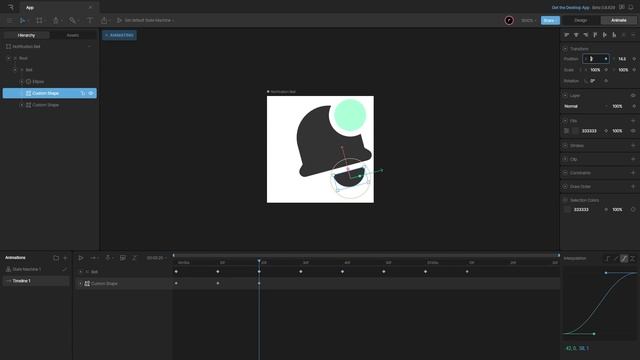Click Set default State Machine
Viewport: 640px width, 360px height.
tap(147, 20)
